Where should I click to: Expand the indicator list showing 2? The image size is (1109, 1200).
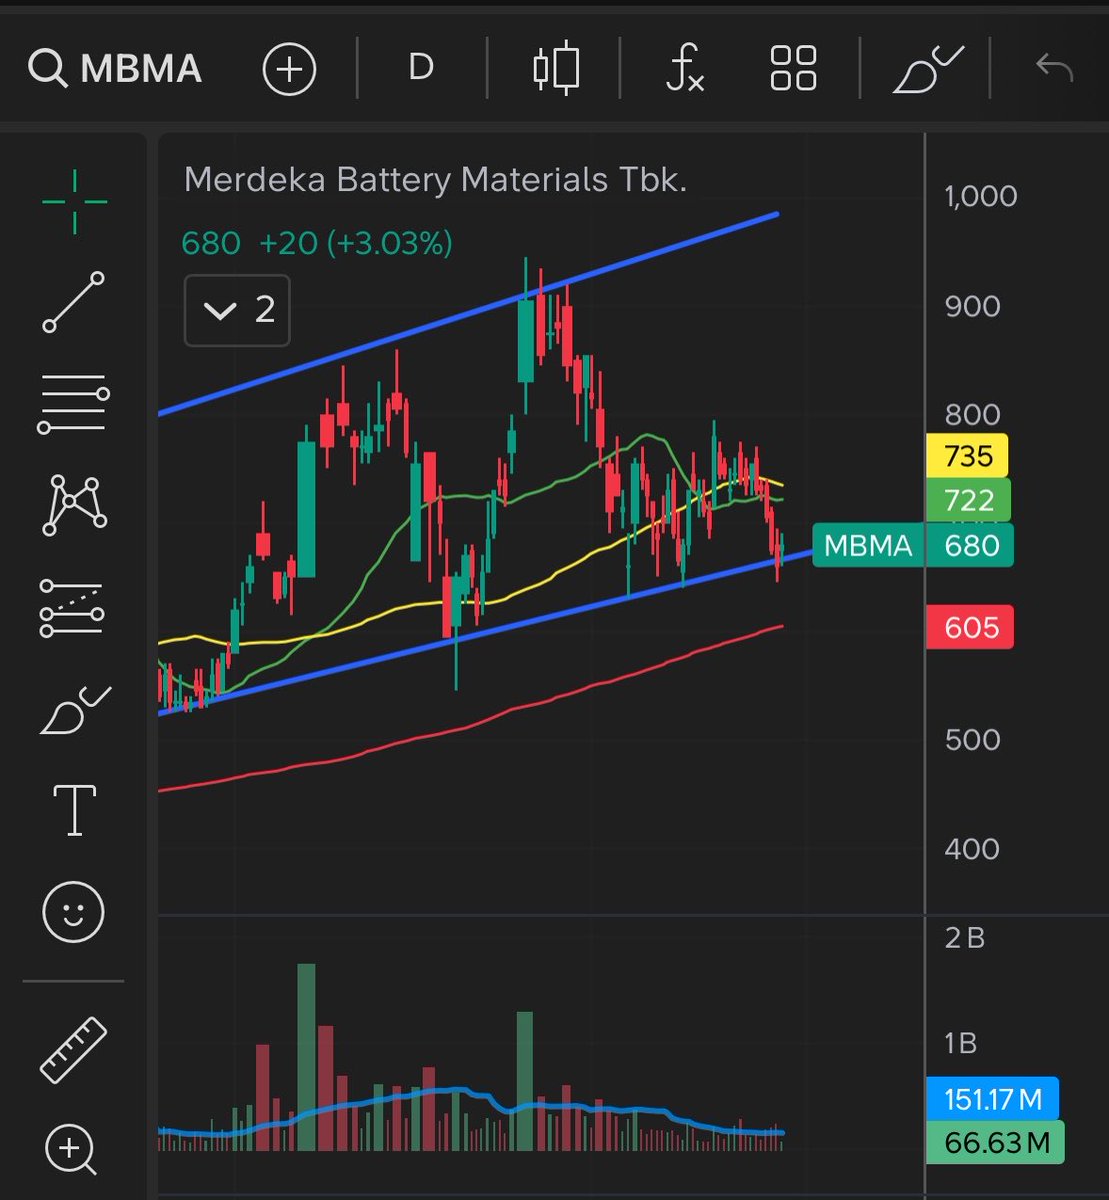[237, 310]
